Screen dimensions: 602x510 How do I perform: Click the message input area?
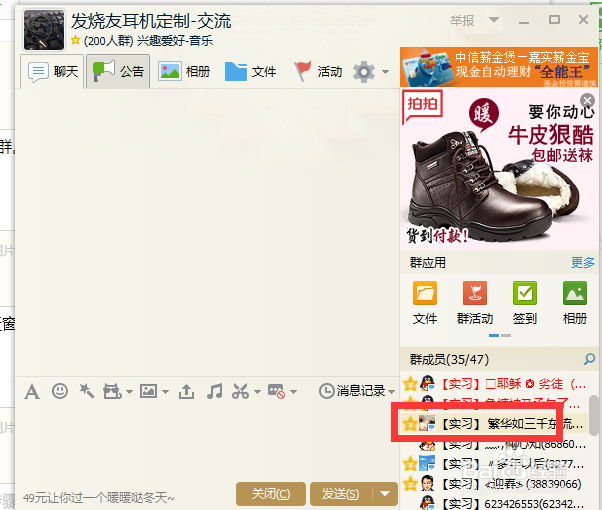click(x=207, y=442)
